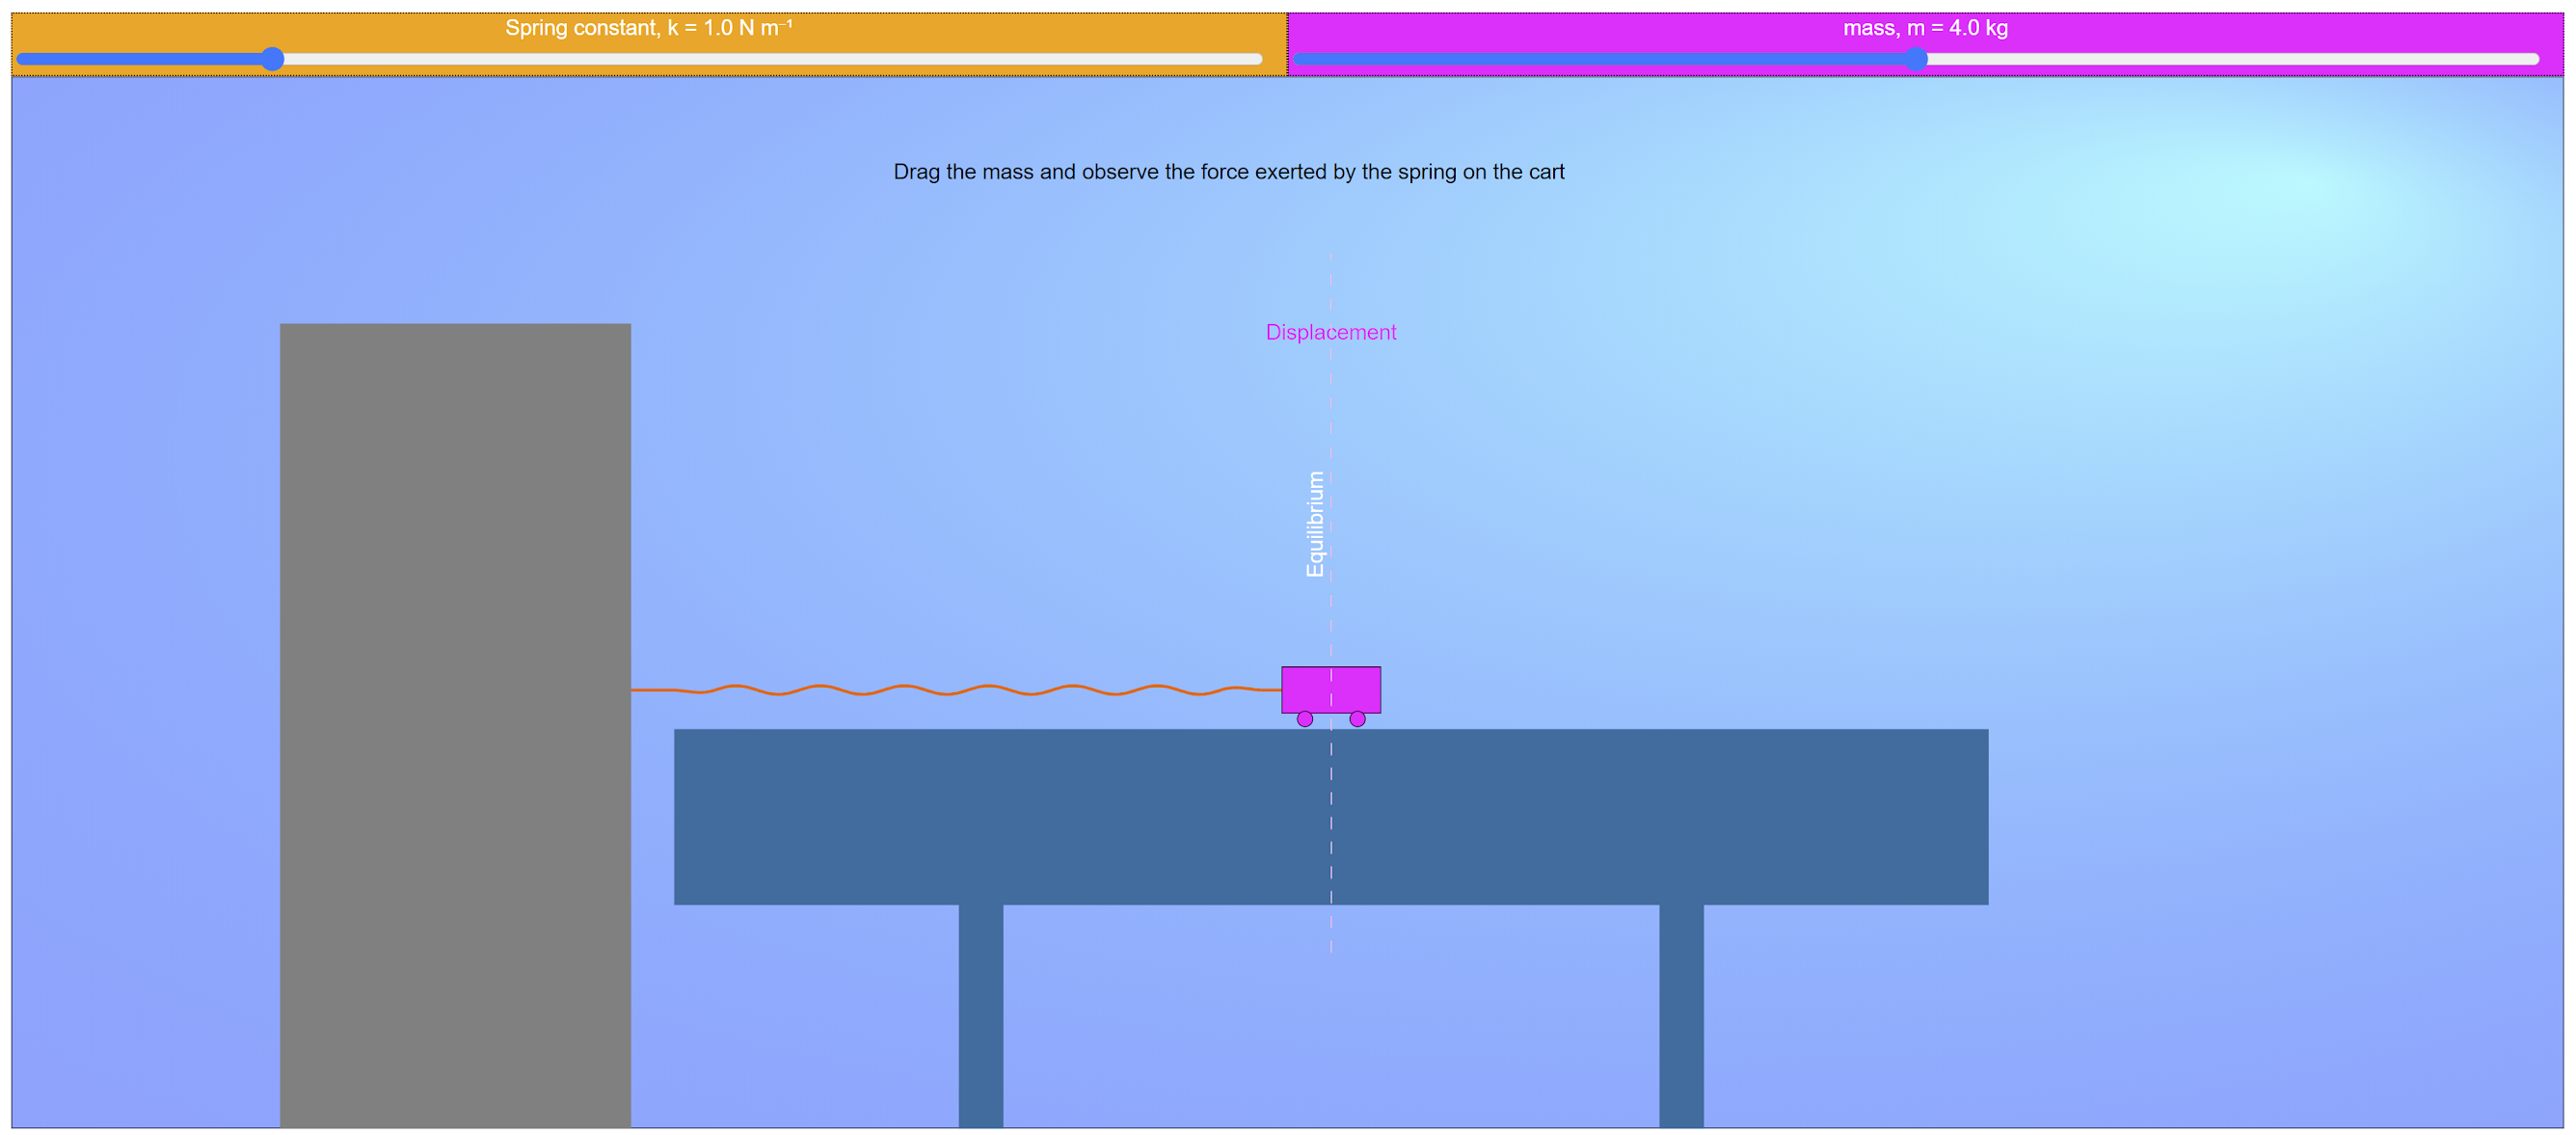The width and height of the screenshot is (2576, 1135).
Task: Click the 'Drag the mass' instruction text
Action: [1228, 172]
